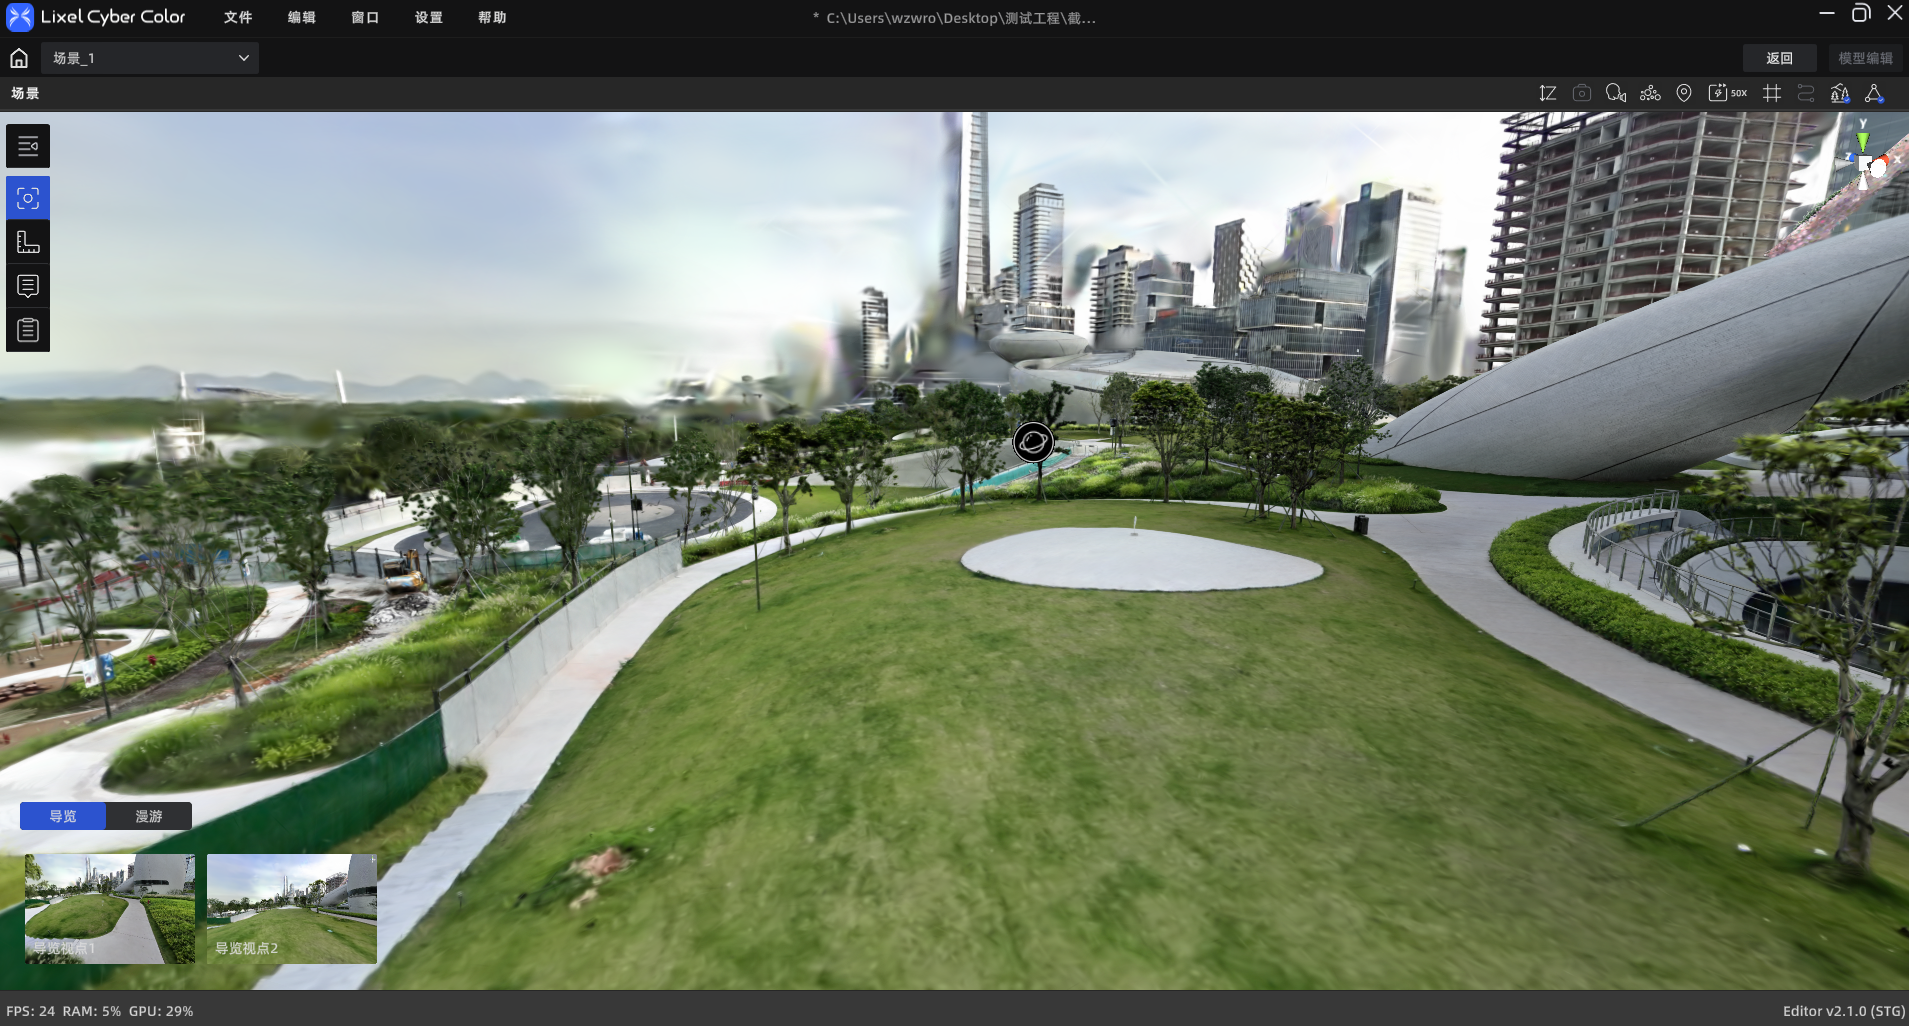Viewport: 1909px width, 1026px height.
Task: Select the measurement ruler tool
Action: click(28, 242)
